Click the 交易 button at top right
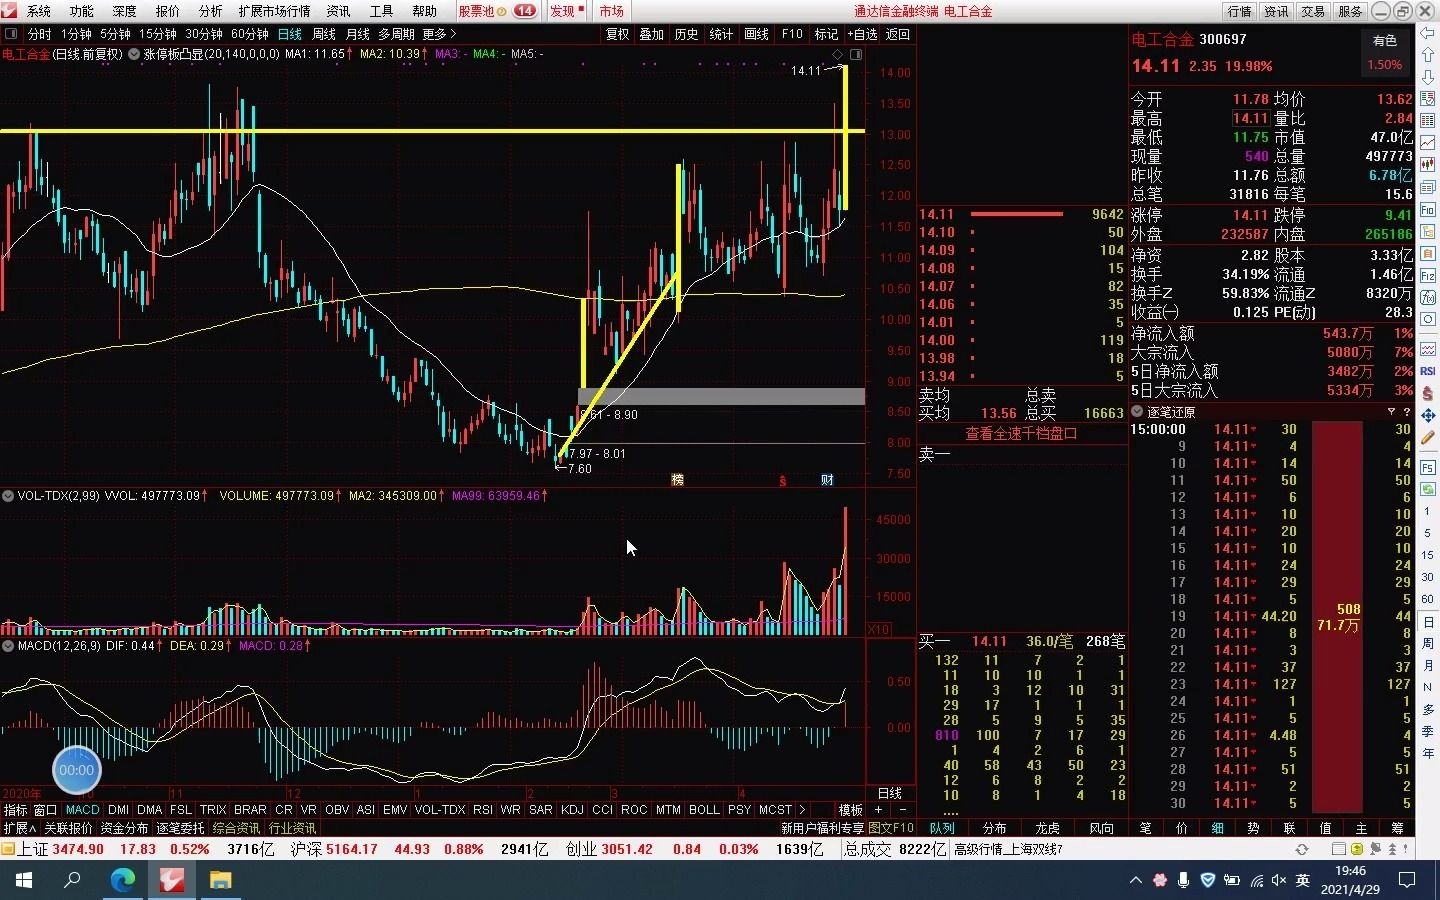1440x900 pixels. click(1313, 11)
